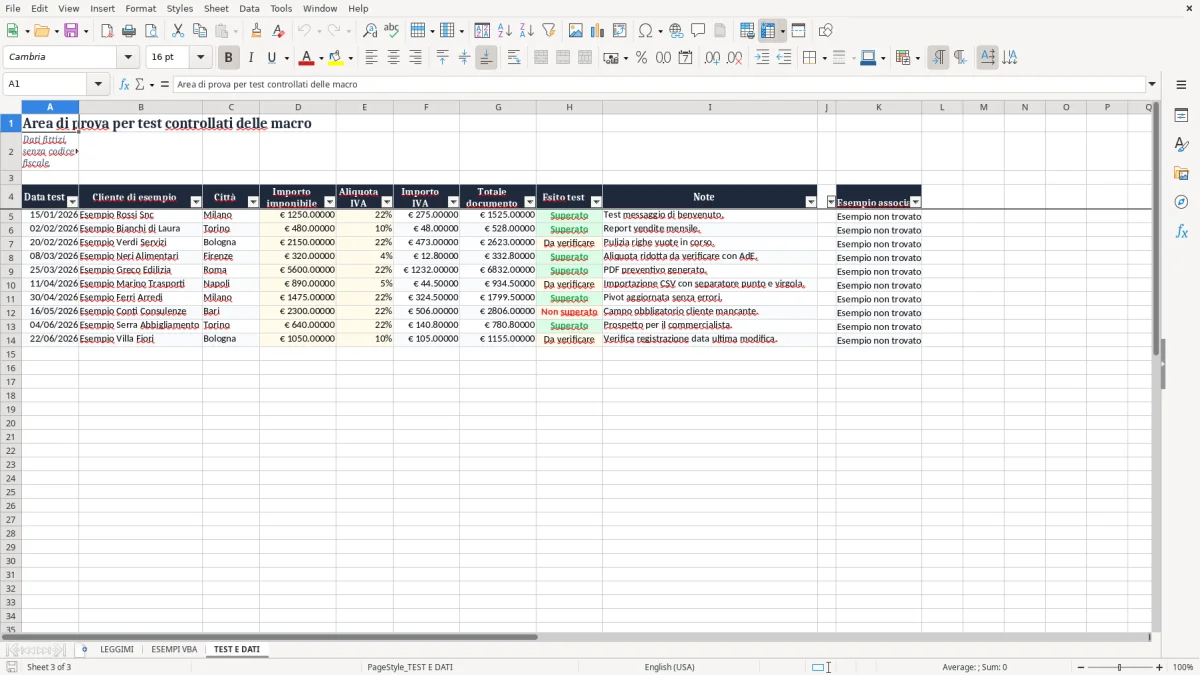Open filter dropdown for Data test column
The width and height of the screenshot is (1200, 675).
click(72, 202)
